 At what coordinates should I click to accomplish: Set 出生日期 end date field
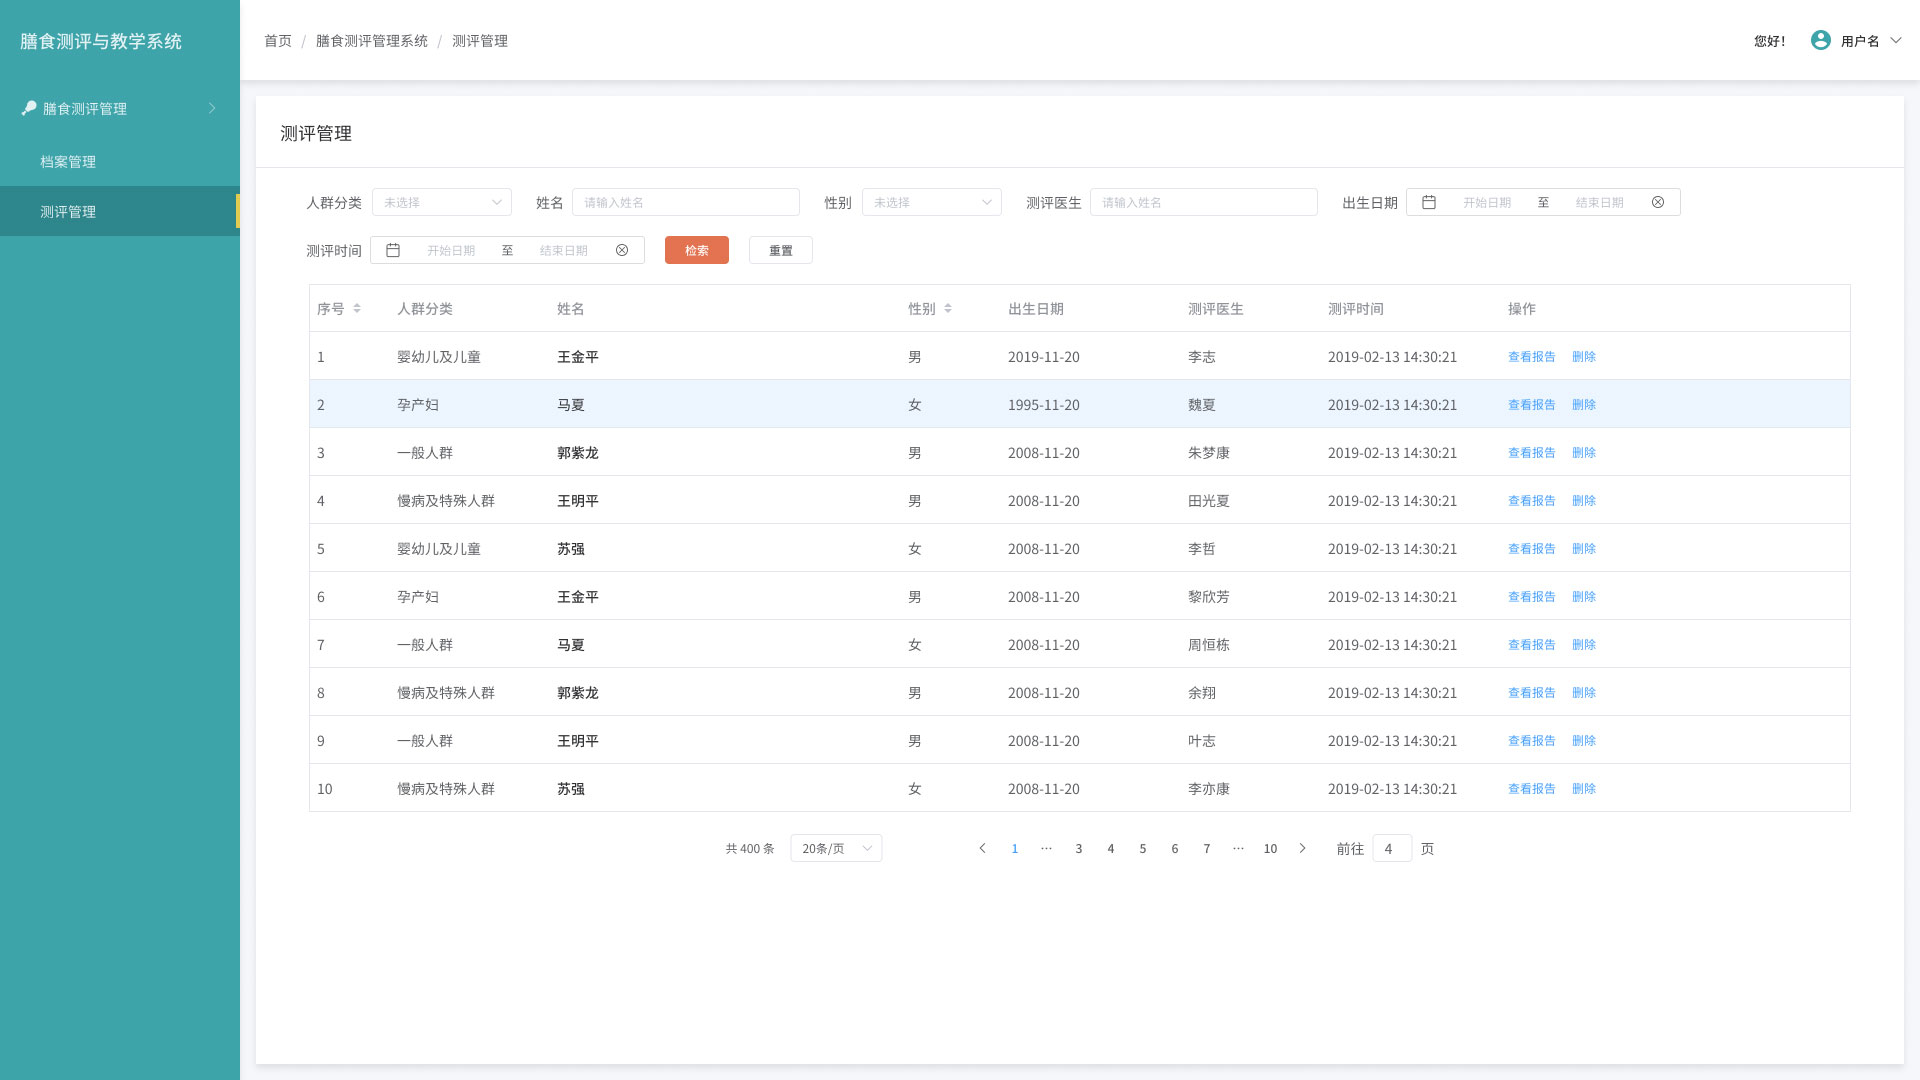click(x=1600, y=202)
